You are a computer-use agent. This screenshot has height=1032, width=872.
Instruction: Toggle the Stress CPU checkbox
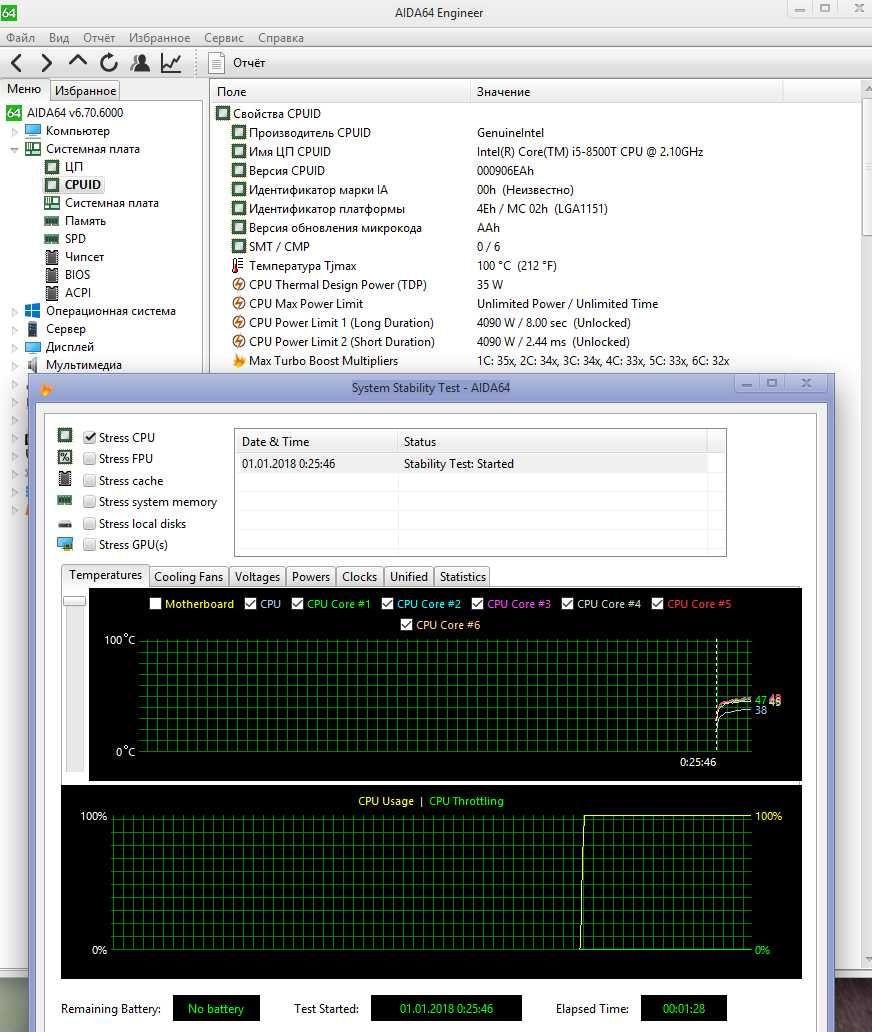point(90,437)
